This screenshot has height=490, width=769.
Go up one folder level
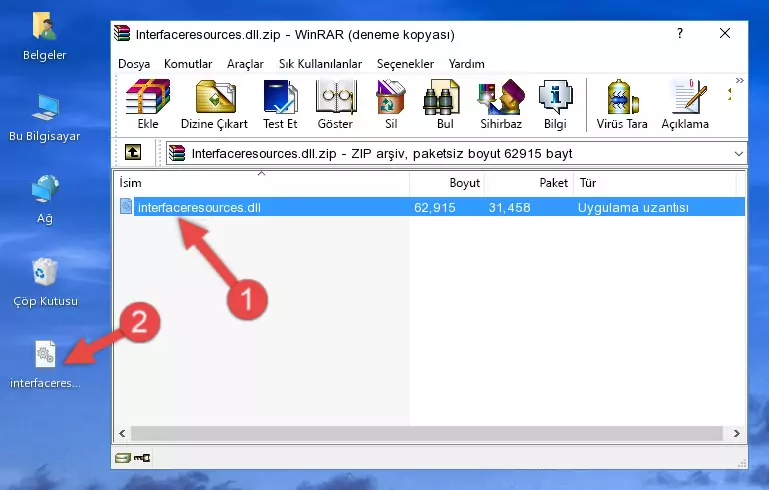click(133, 153)
